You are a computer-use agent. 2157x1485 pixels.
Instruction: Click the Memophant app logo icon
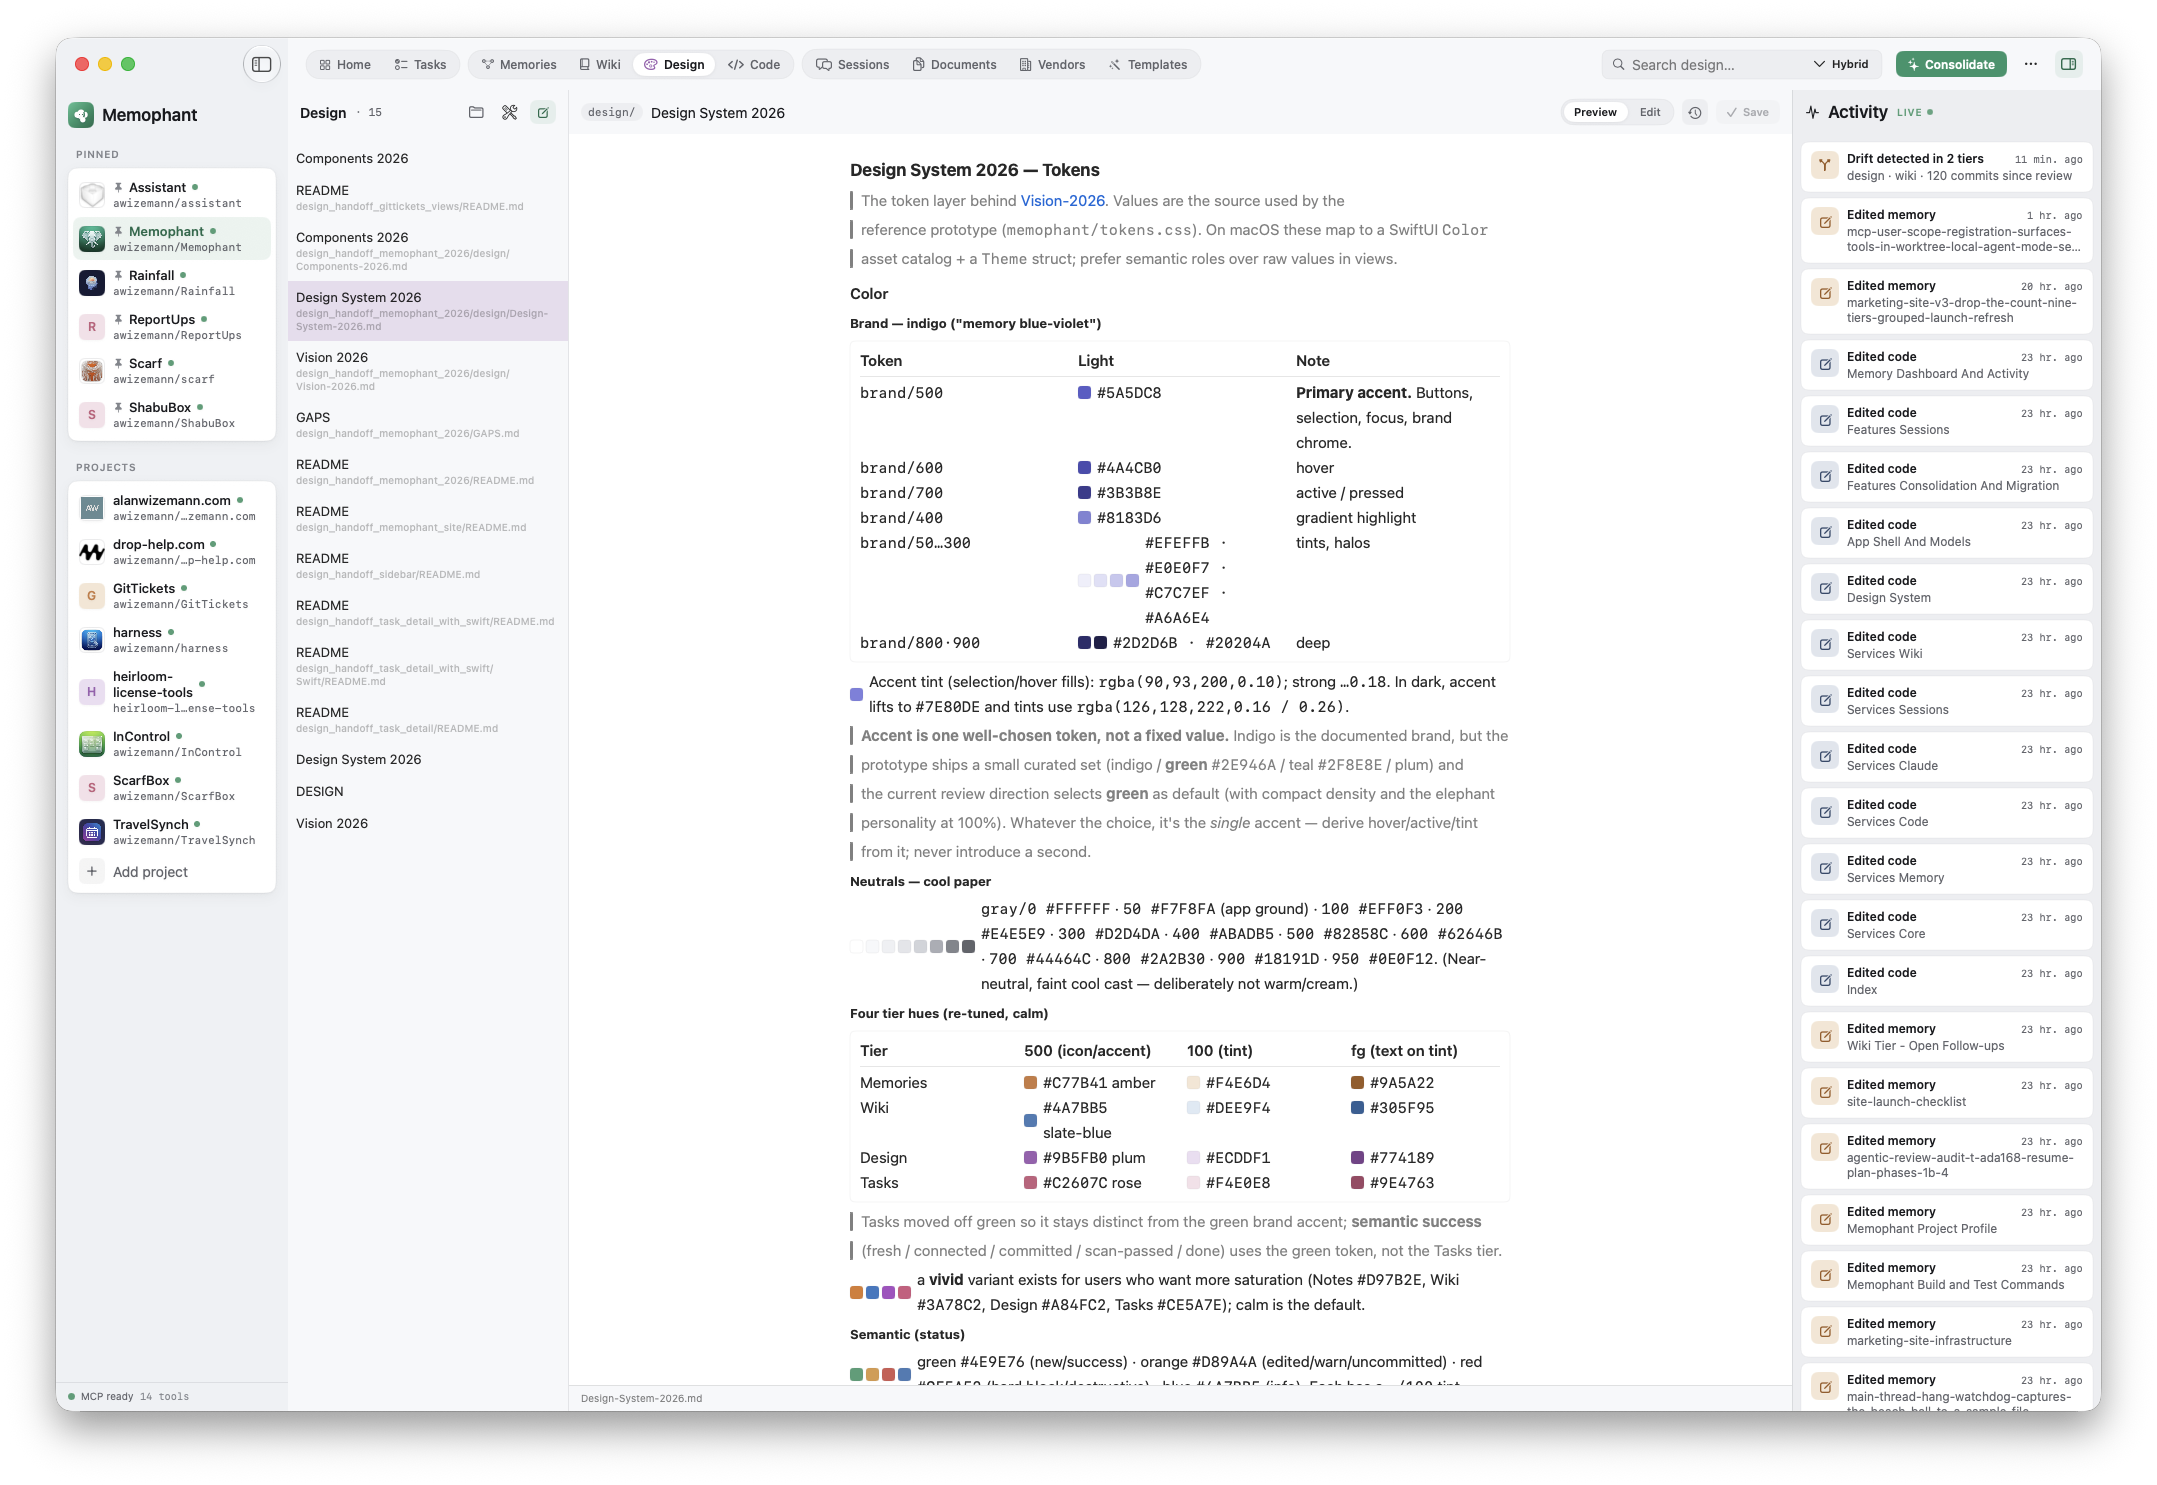coord(81,115)
